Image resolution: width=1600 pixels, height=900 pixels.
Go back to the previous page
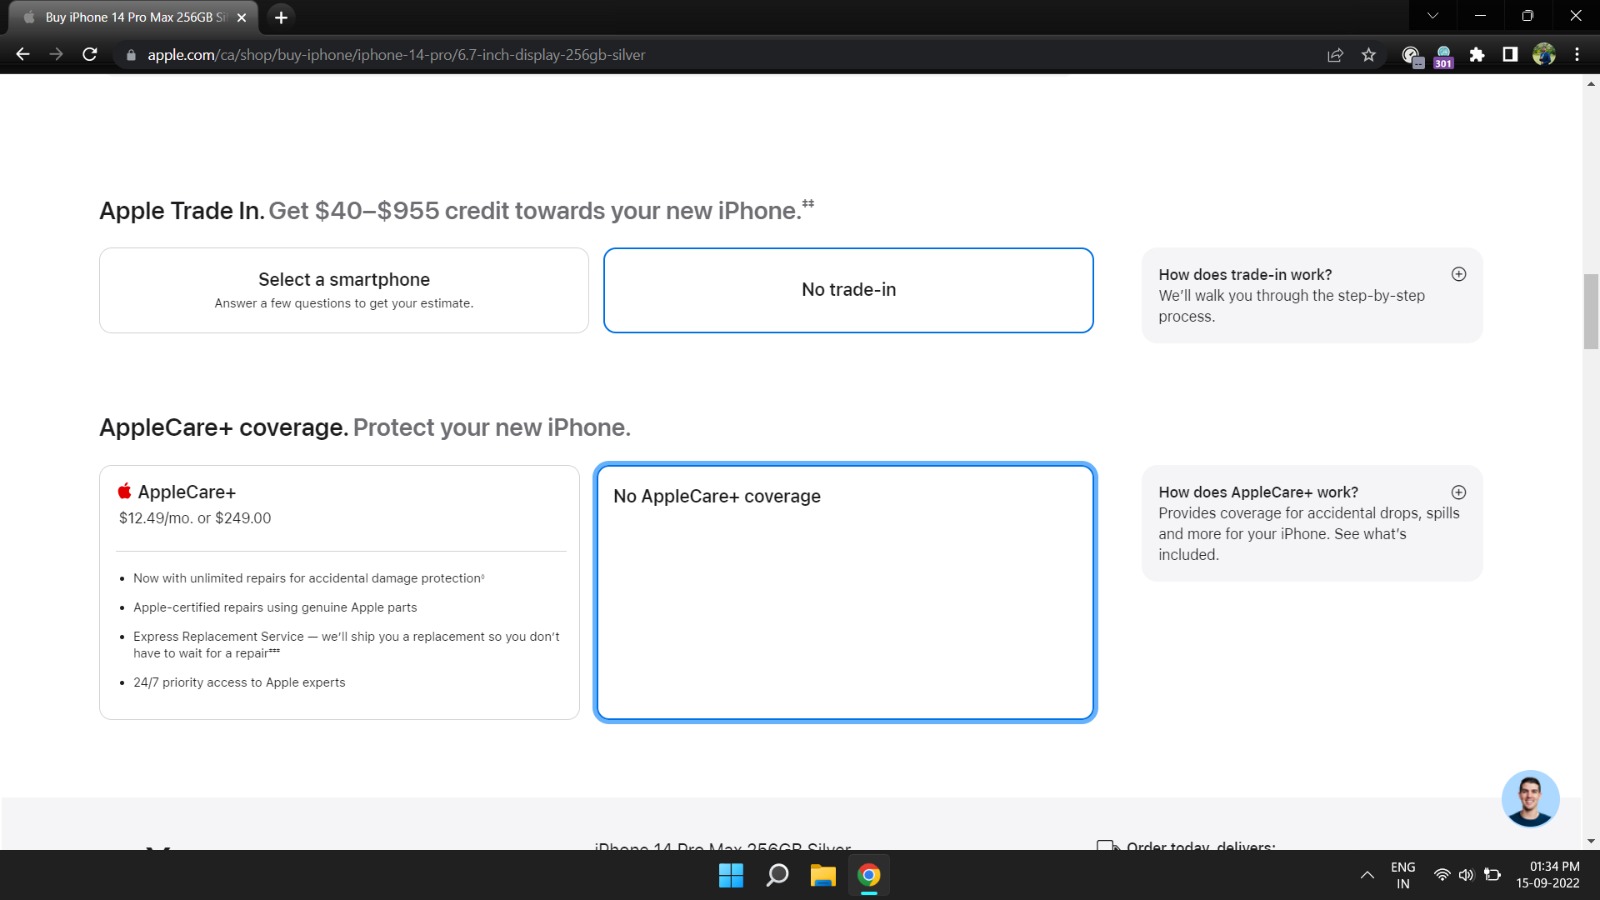point(23,54)
